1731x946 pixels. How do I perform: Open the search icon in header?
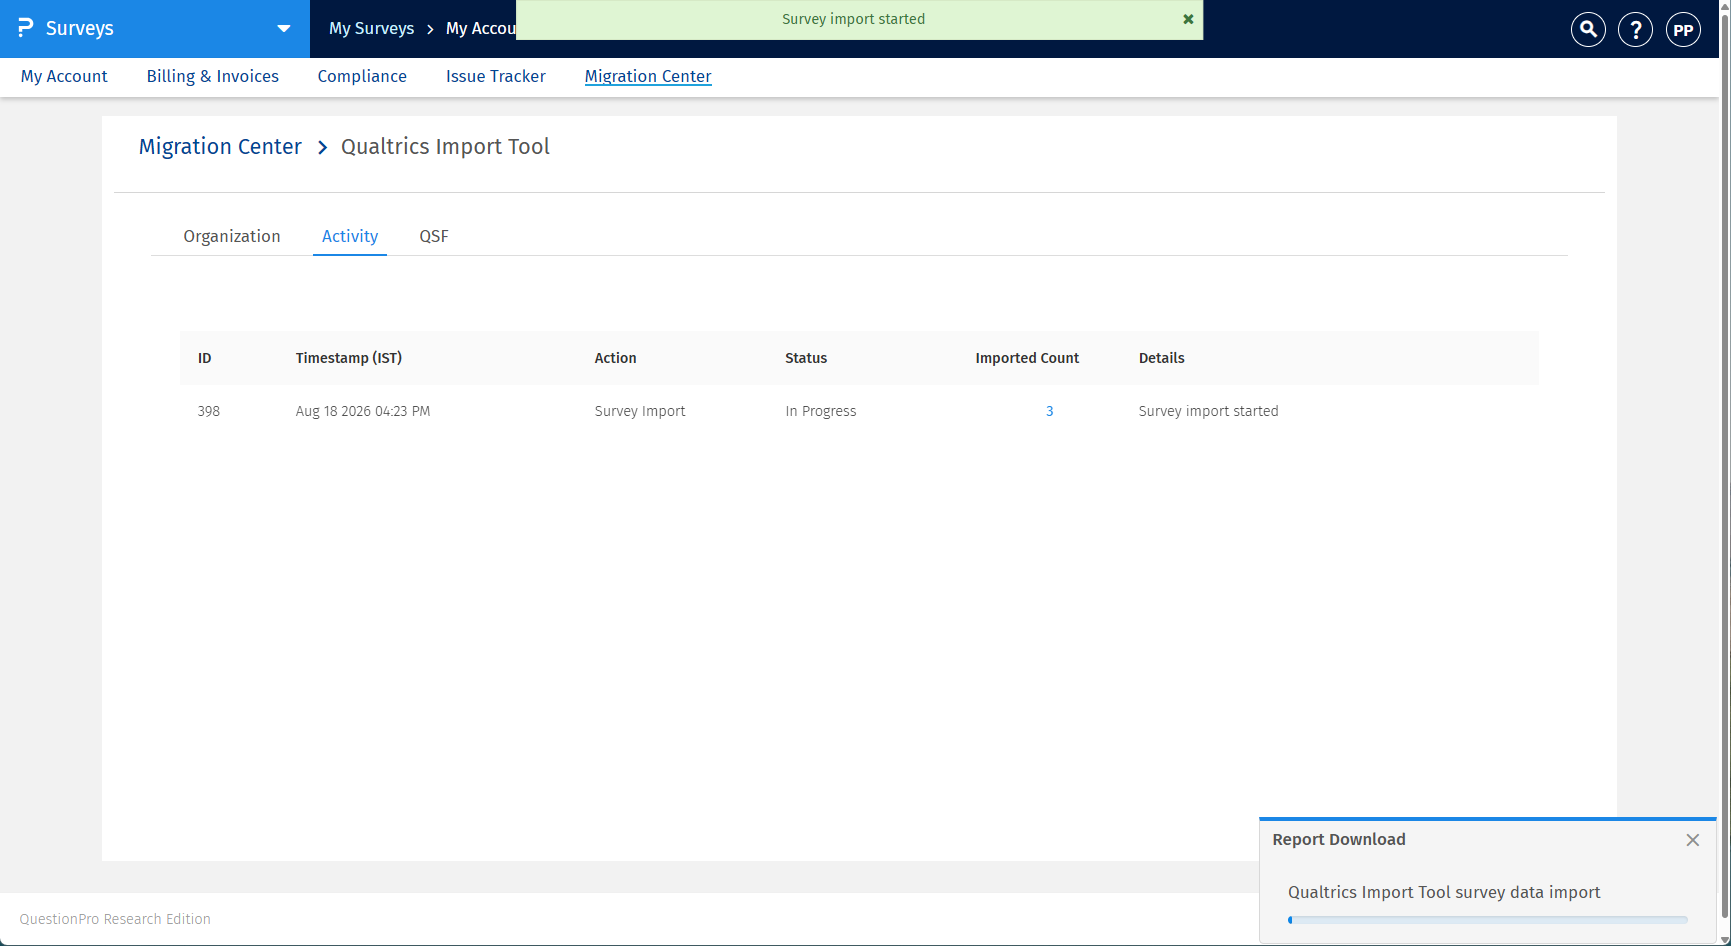coord(1588,30)
